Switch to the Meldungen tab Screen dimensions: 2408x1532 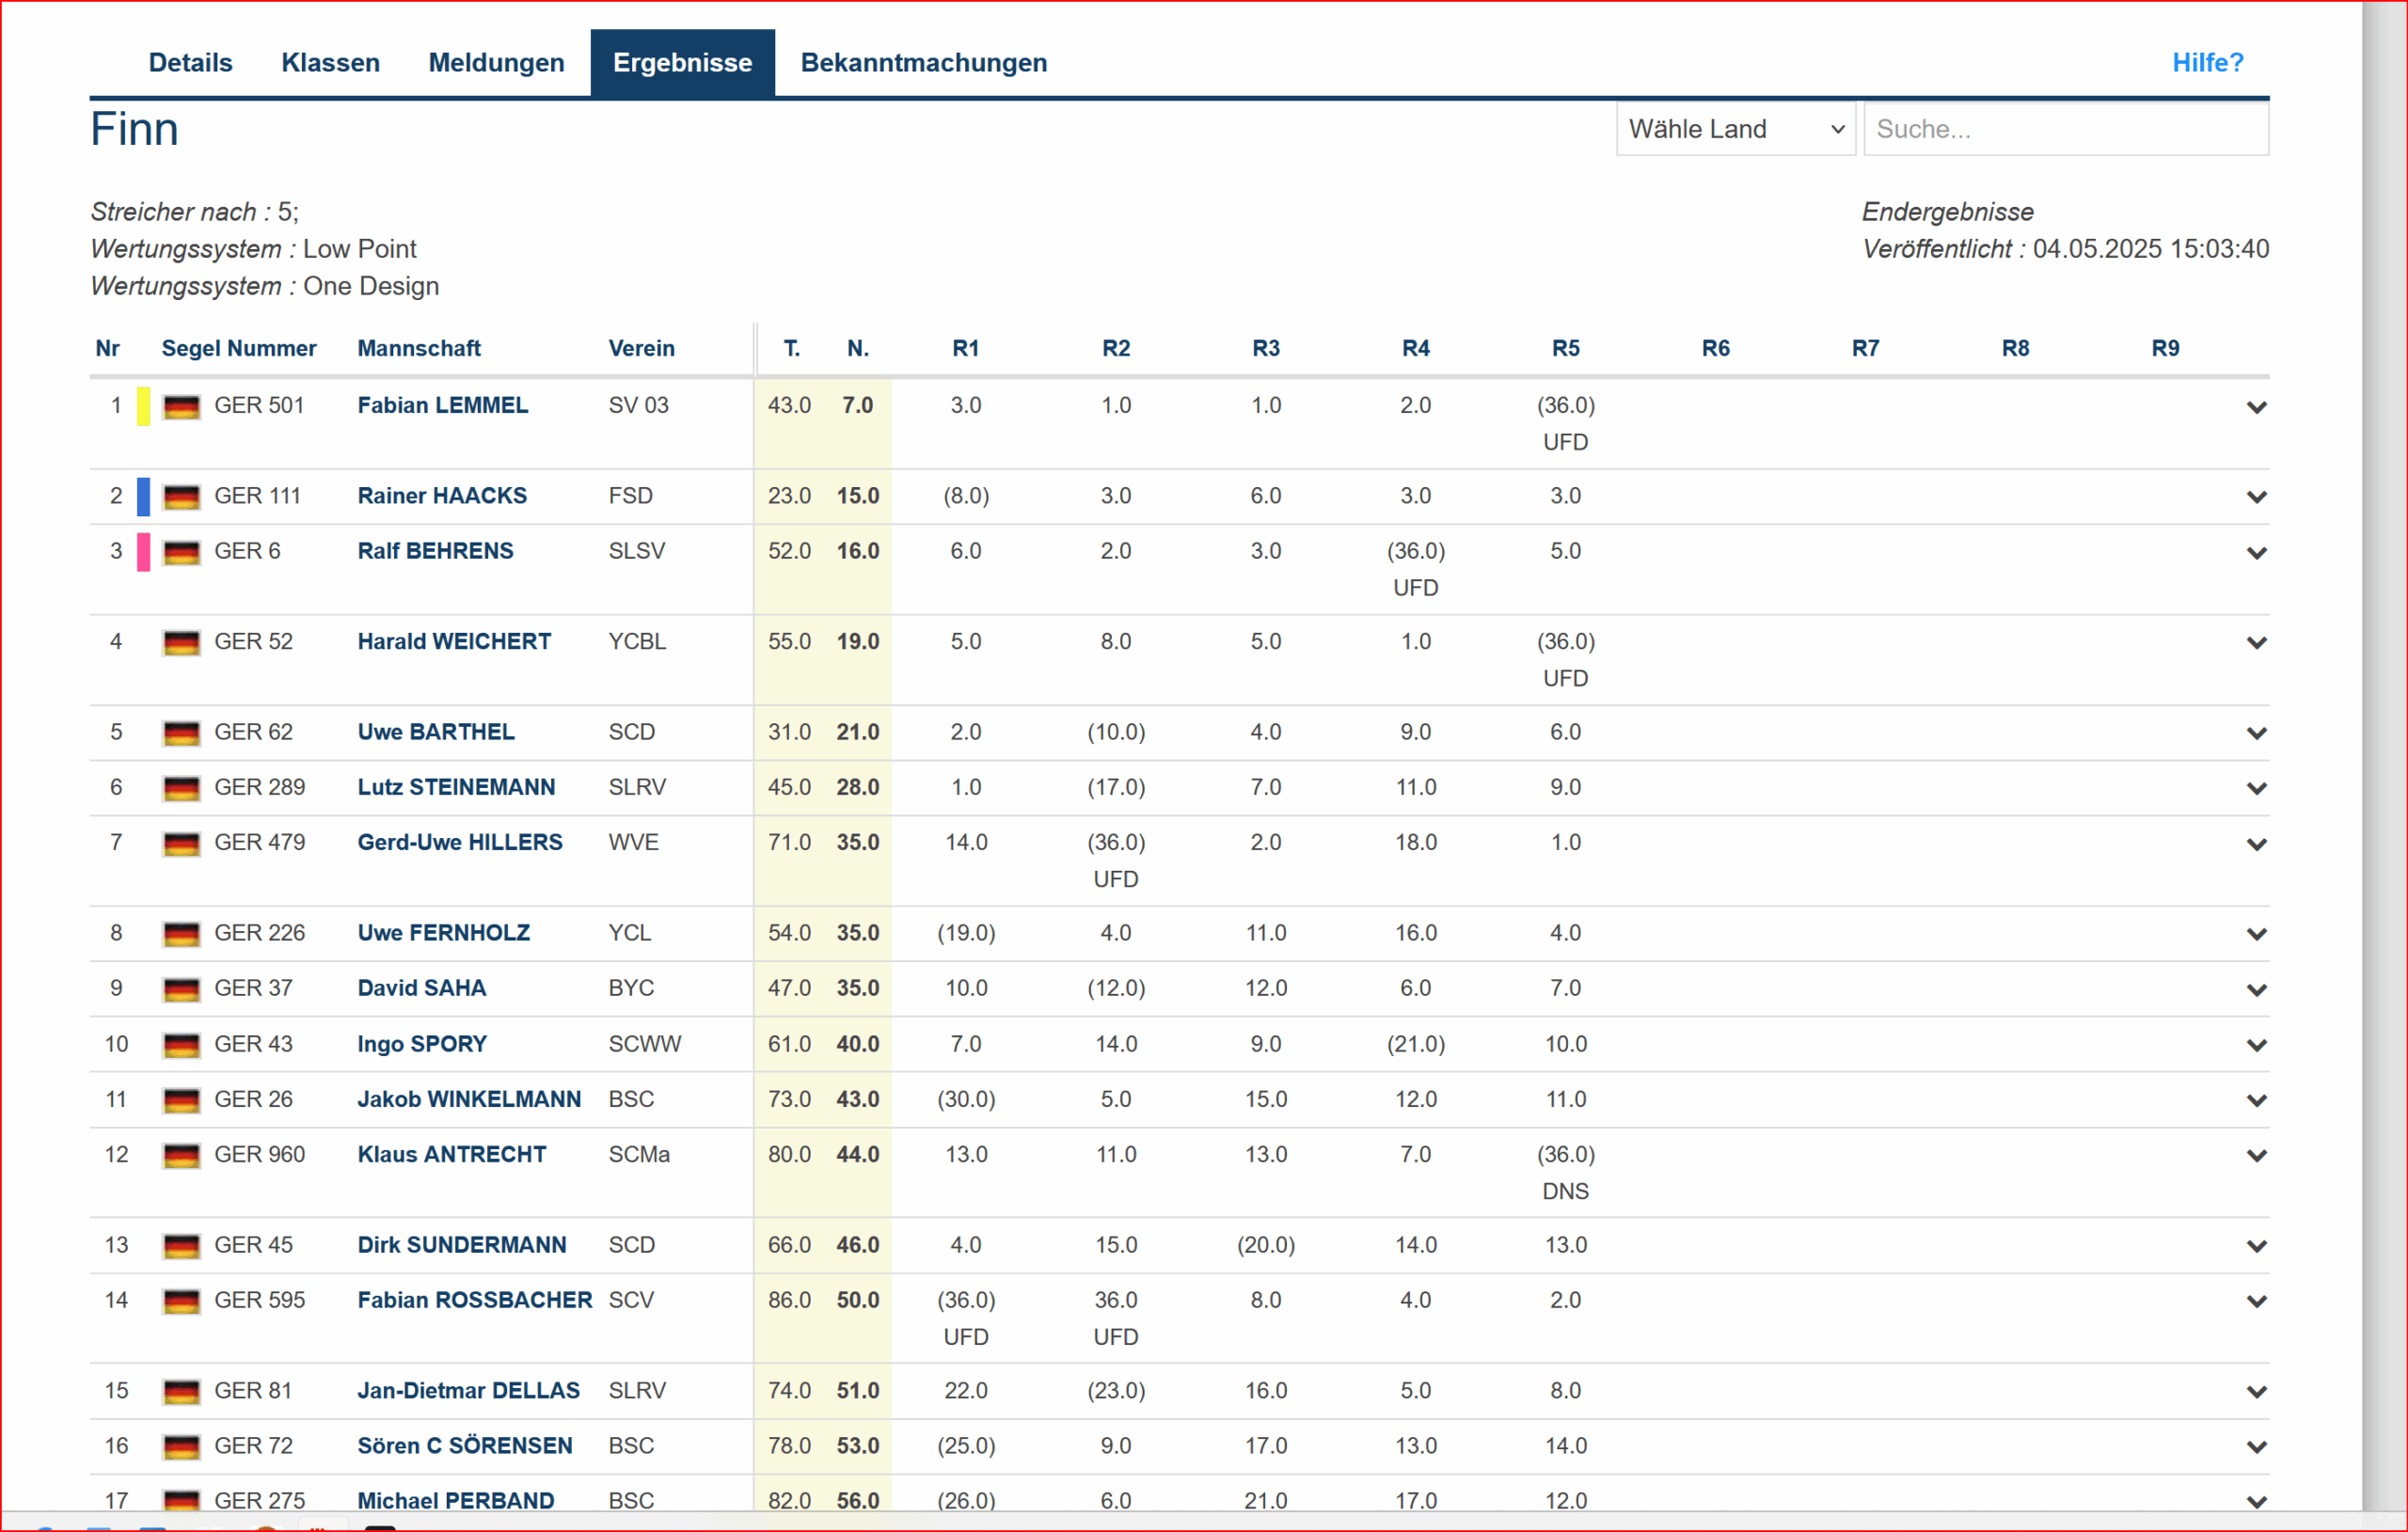[496, 63]
